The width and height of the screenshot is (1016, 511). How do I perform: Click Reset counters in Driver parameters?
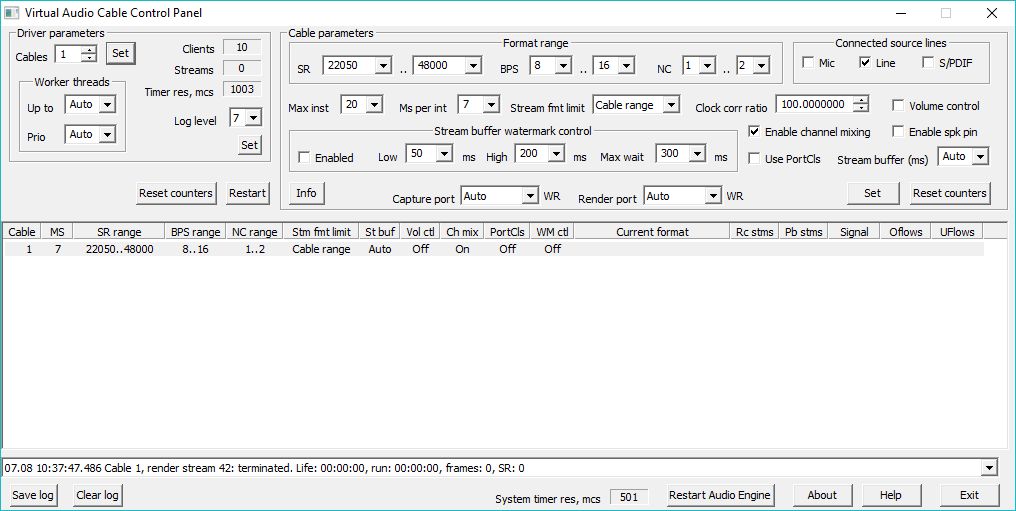[x=176, y=193]
